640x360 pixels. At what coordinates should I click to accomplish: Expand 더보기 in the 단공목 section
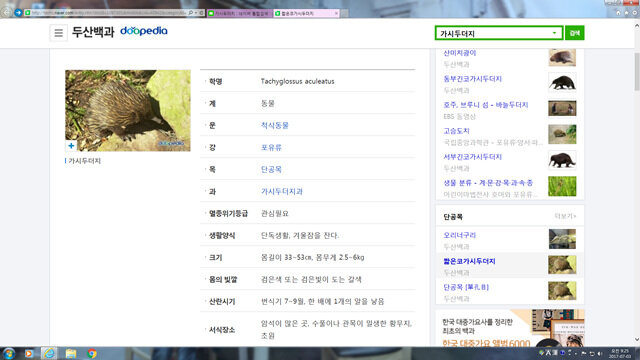565,216
